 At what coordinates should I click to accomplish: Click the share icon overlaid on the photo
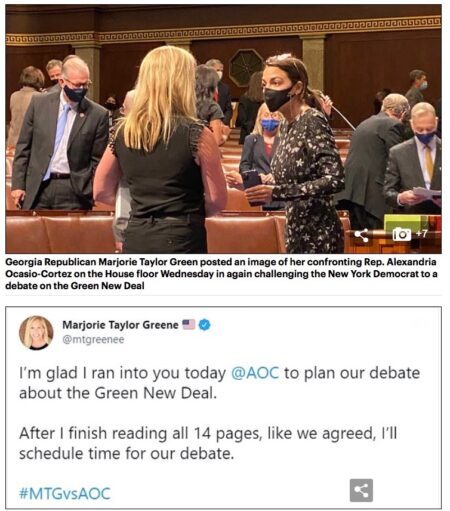tap(361, 235)
